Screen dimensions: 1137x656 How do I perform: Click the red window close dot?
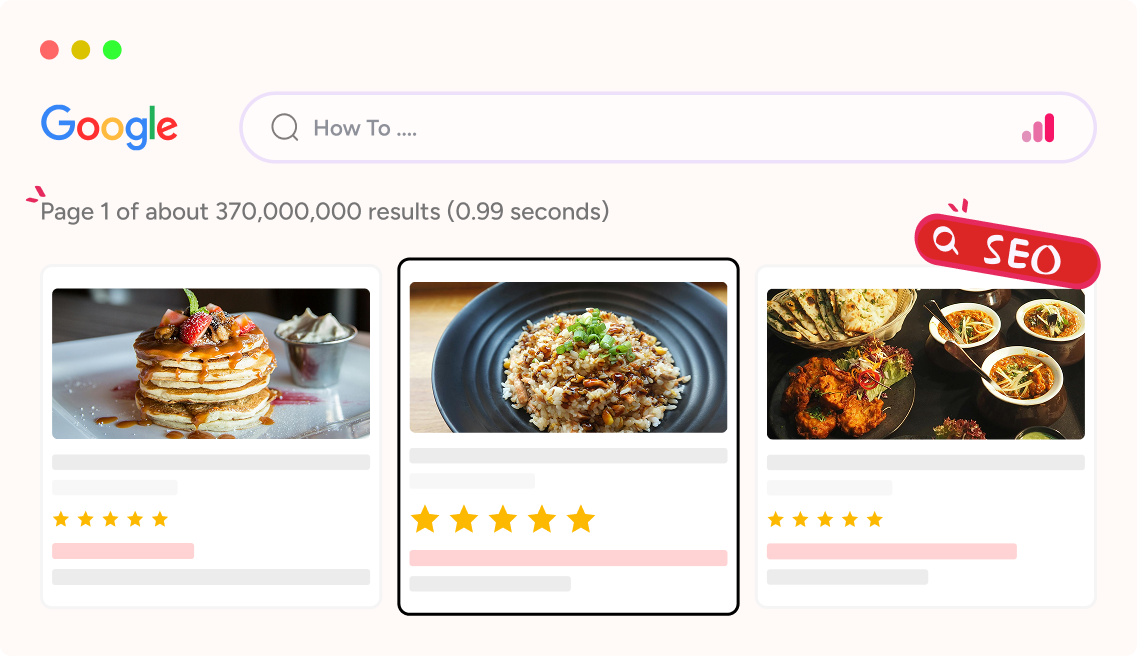[x=49, y=50]
